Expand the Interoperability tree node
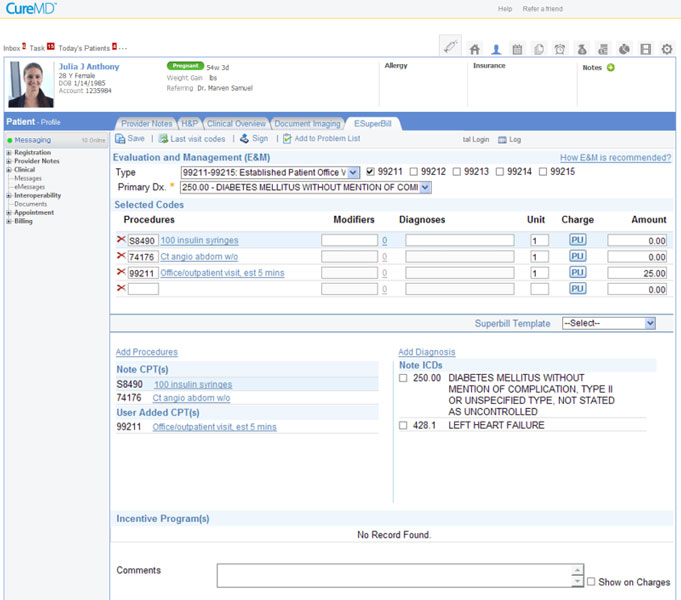 (x=9, y=196)
